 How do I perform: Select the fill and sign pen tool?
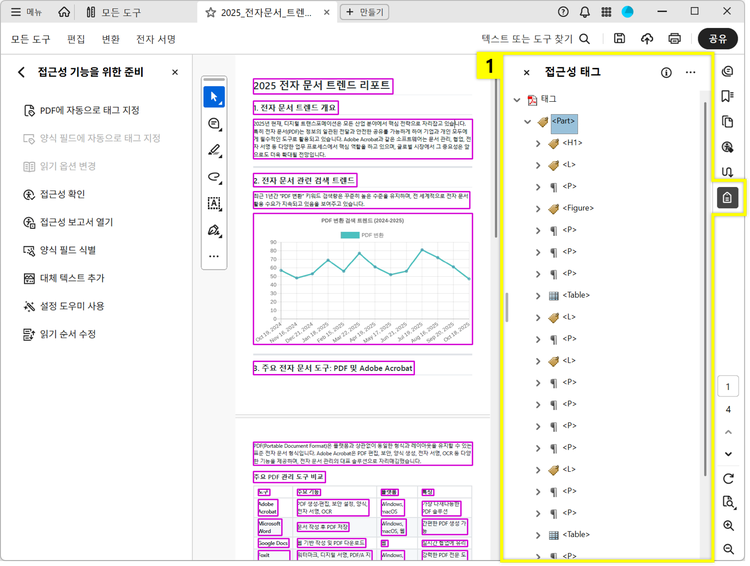coord(214,231)
